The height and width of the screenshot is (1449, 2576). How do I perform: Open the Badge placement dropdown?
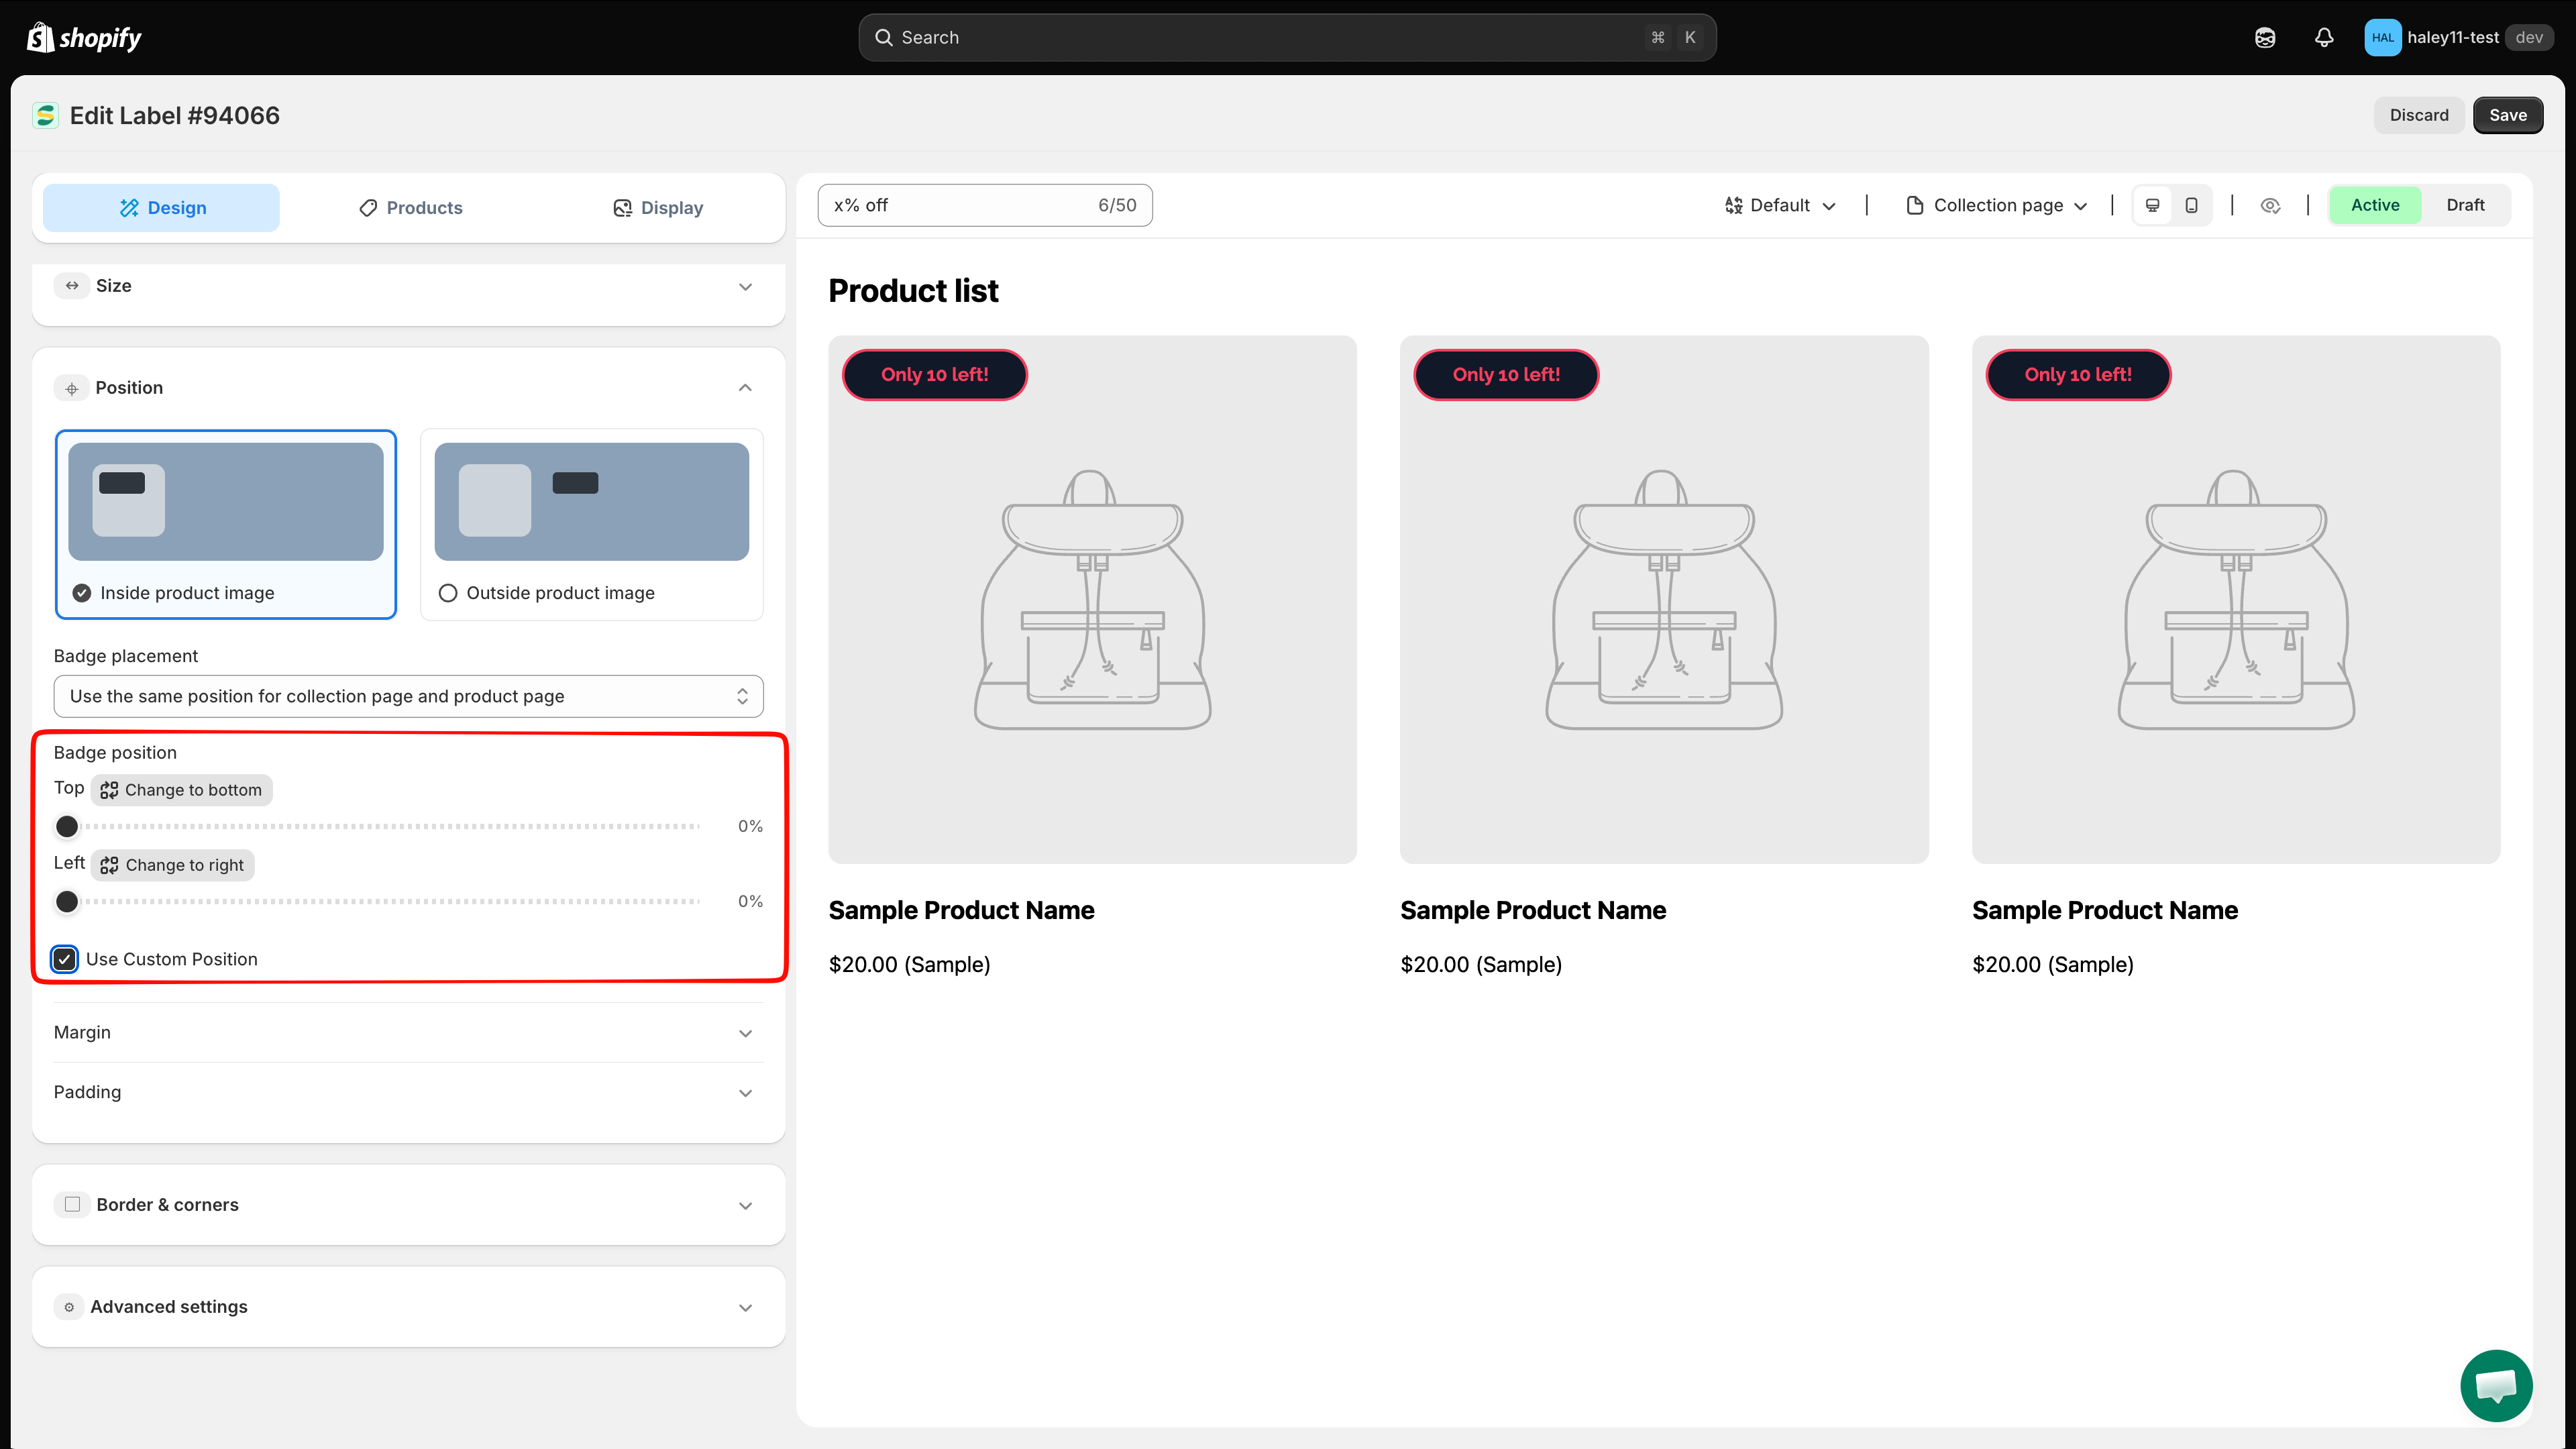click(x=408, y=696)
